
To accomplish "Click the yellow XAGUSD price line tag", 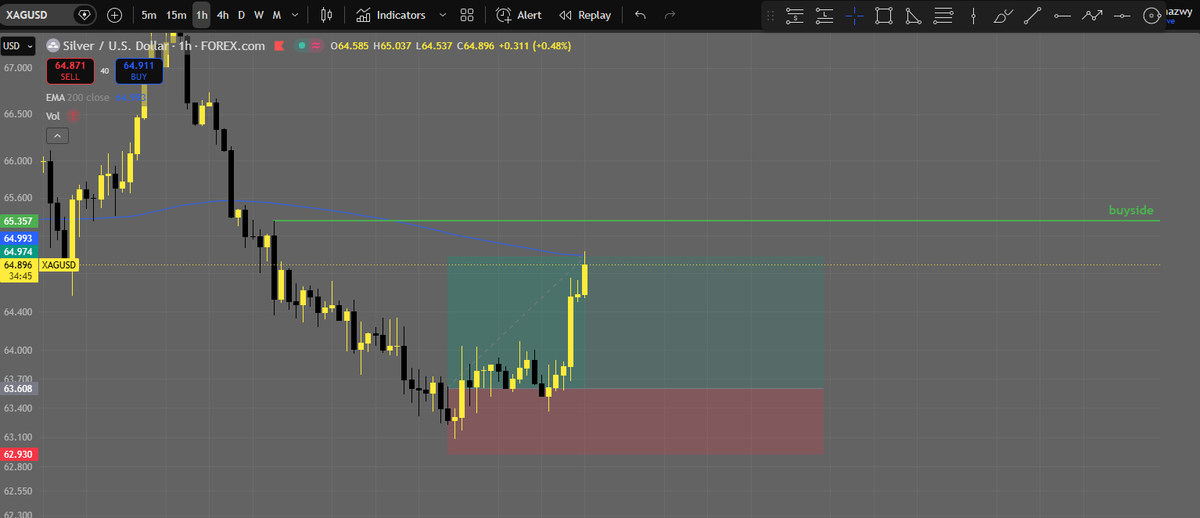I will click(x=61, y=265).
